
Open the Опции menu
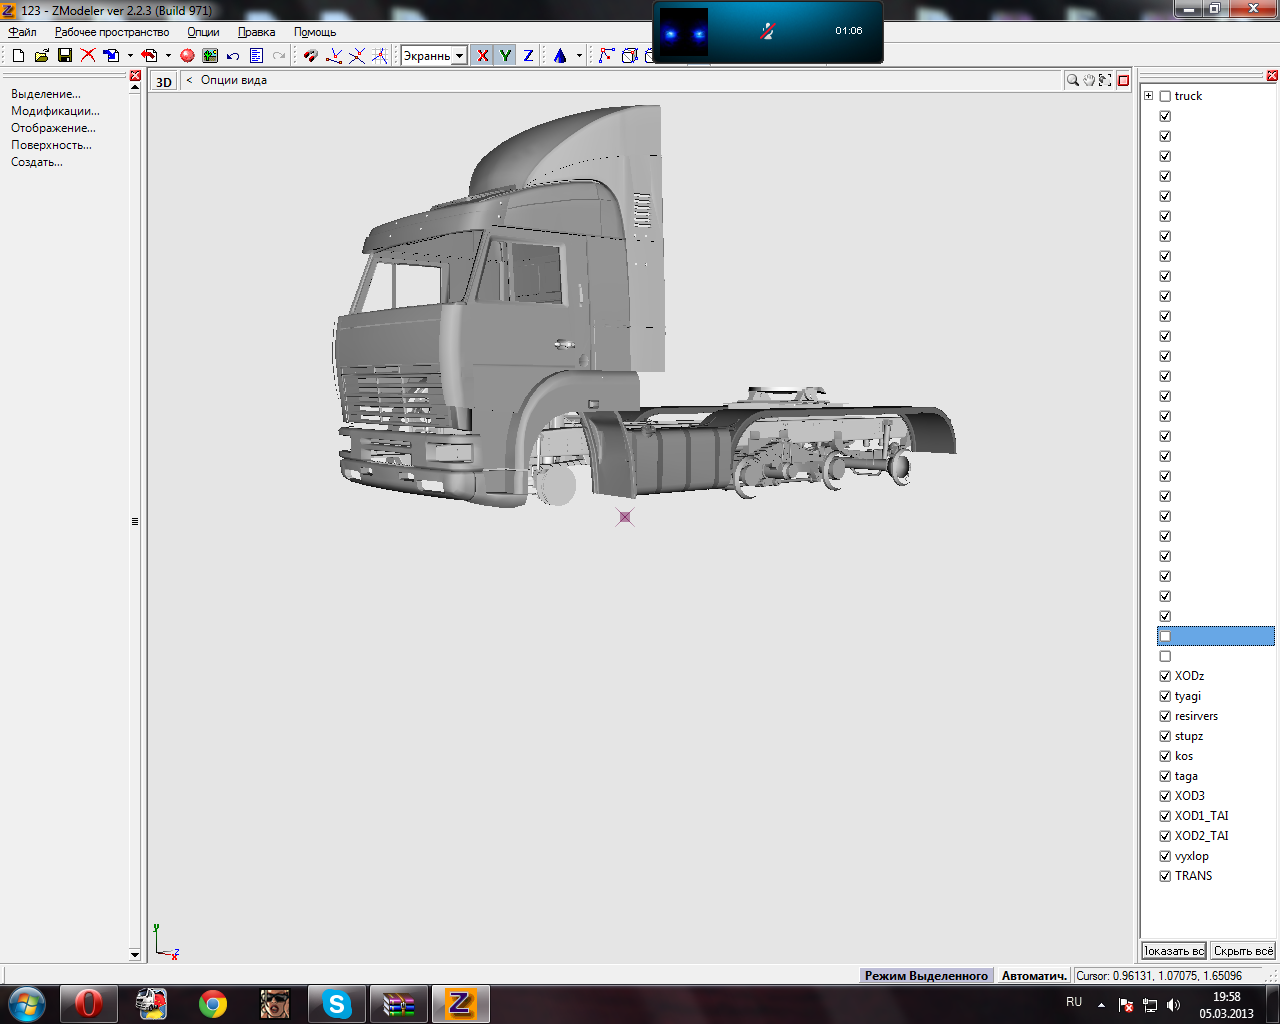point(203,32)
